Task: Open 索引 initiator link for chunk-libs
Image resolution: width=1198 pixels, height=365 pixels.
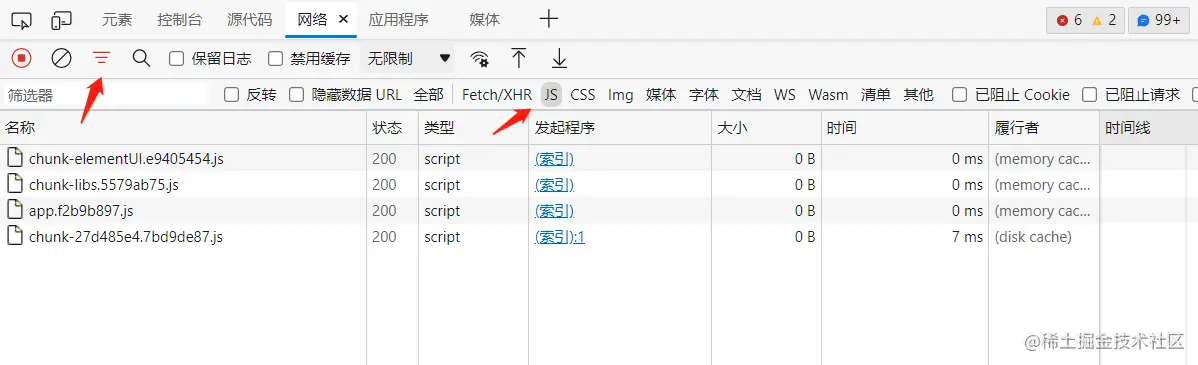Action: (x=554, y=185)
